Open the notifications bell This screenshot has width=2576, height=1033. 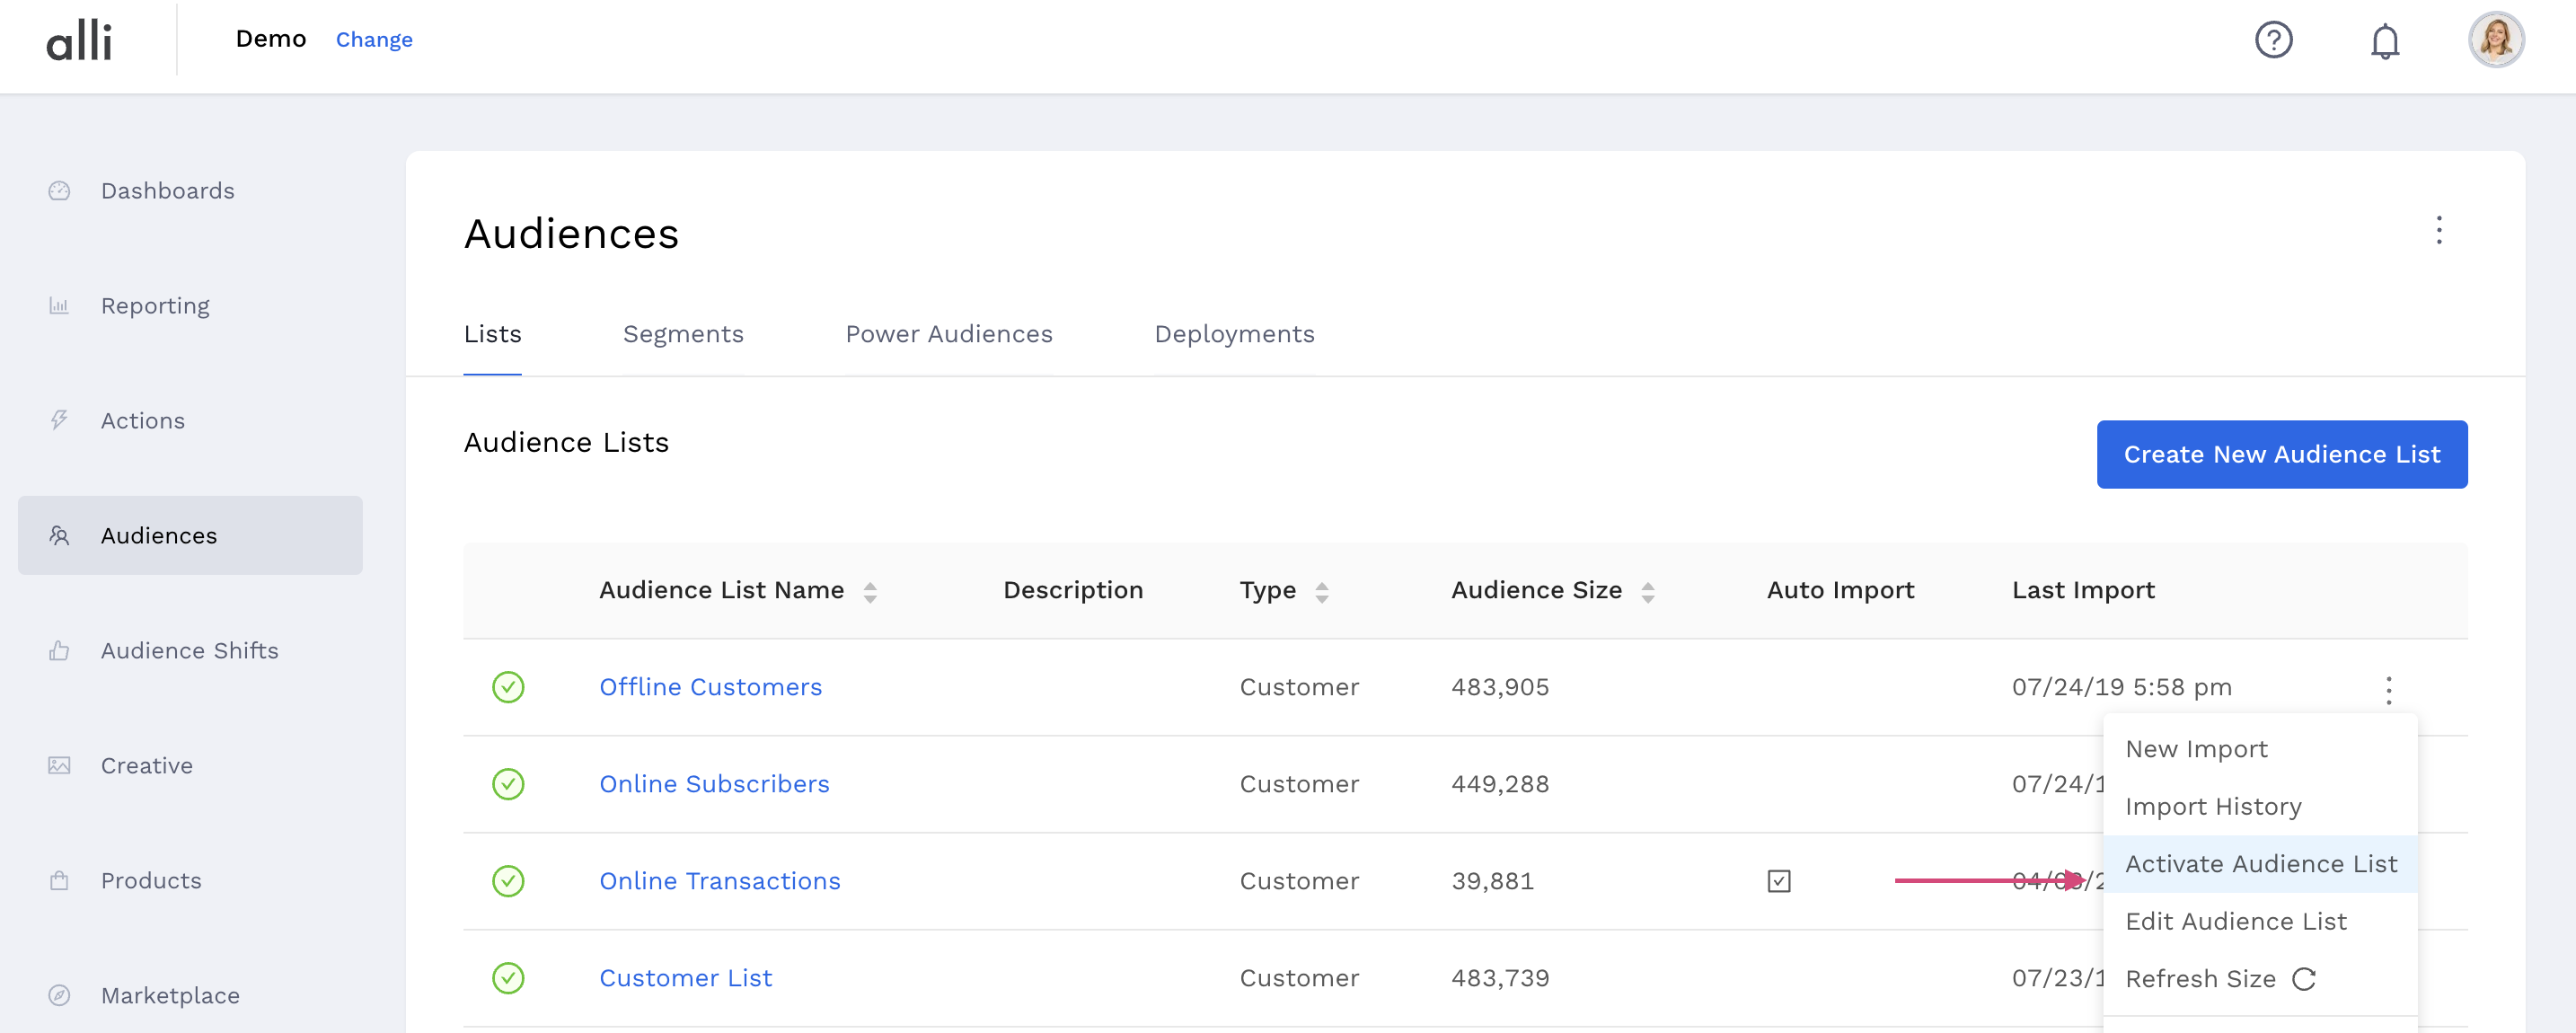(x=2385, y=41)
